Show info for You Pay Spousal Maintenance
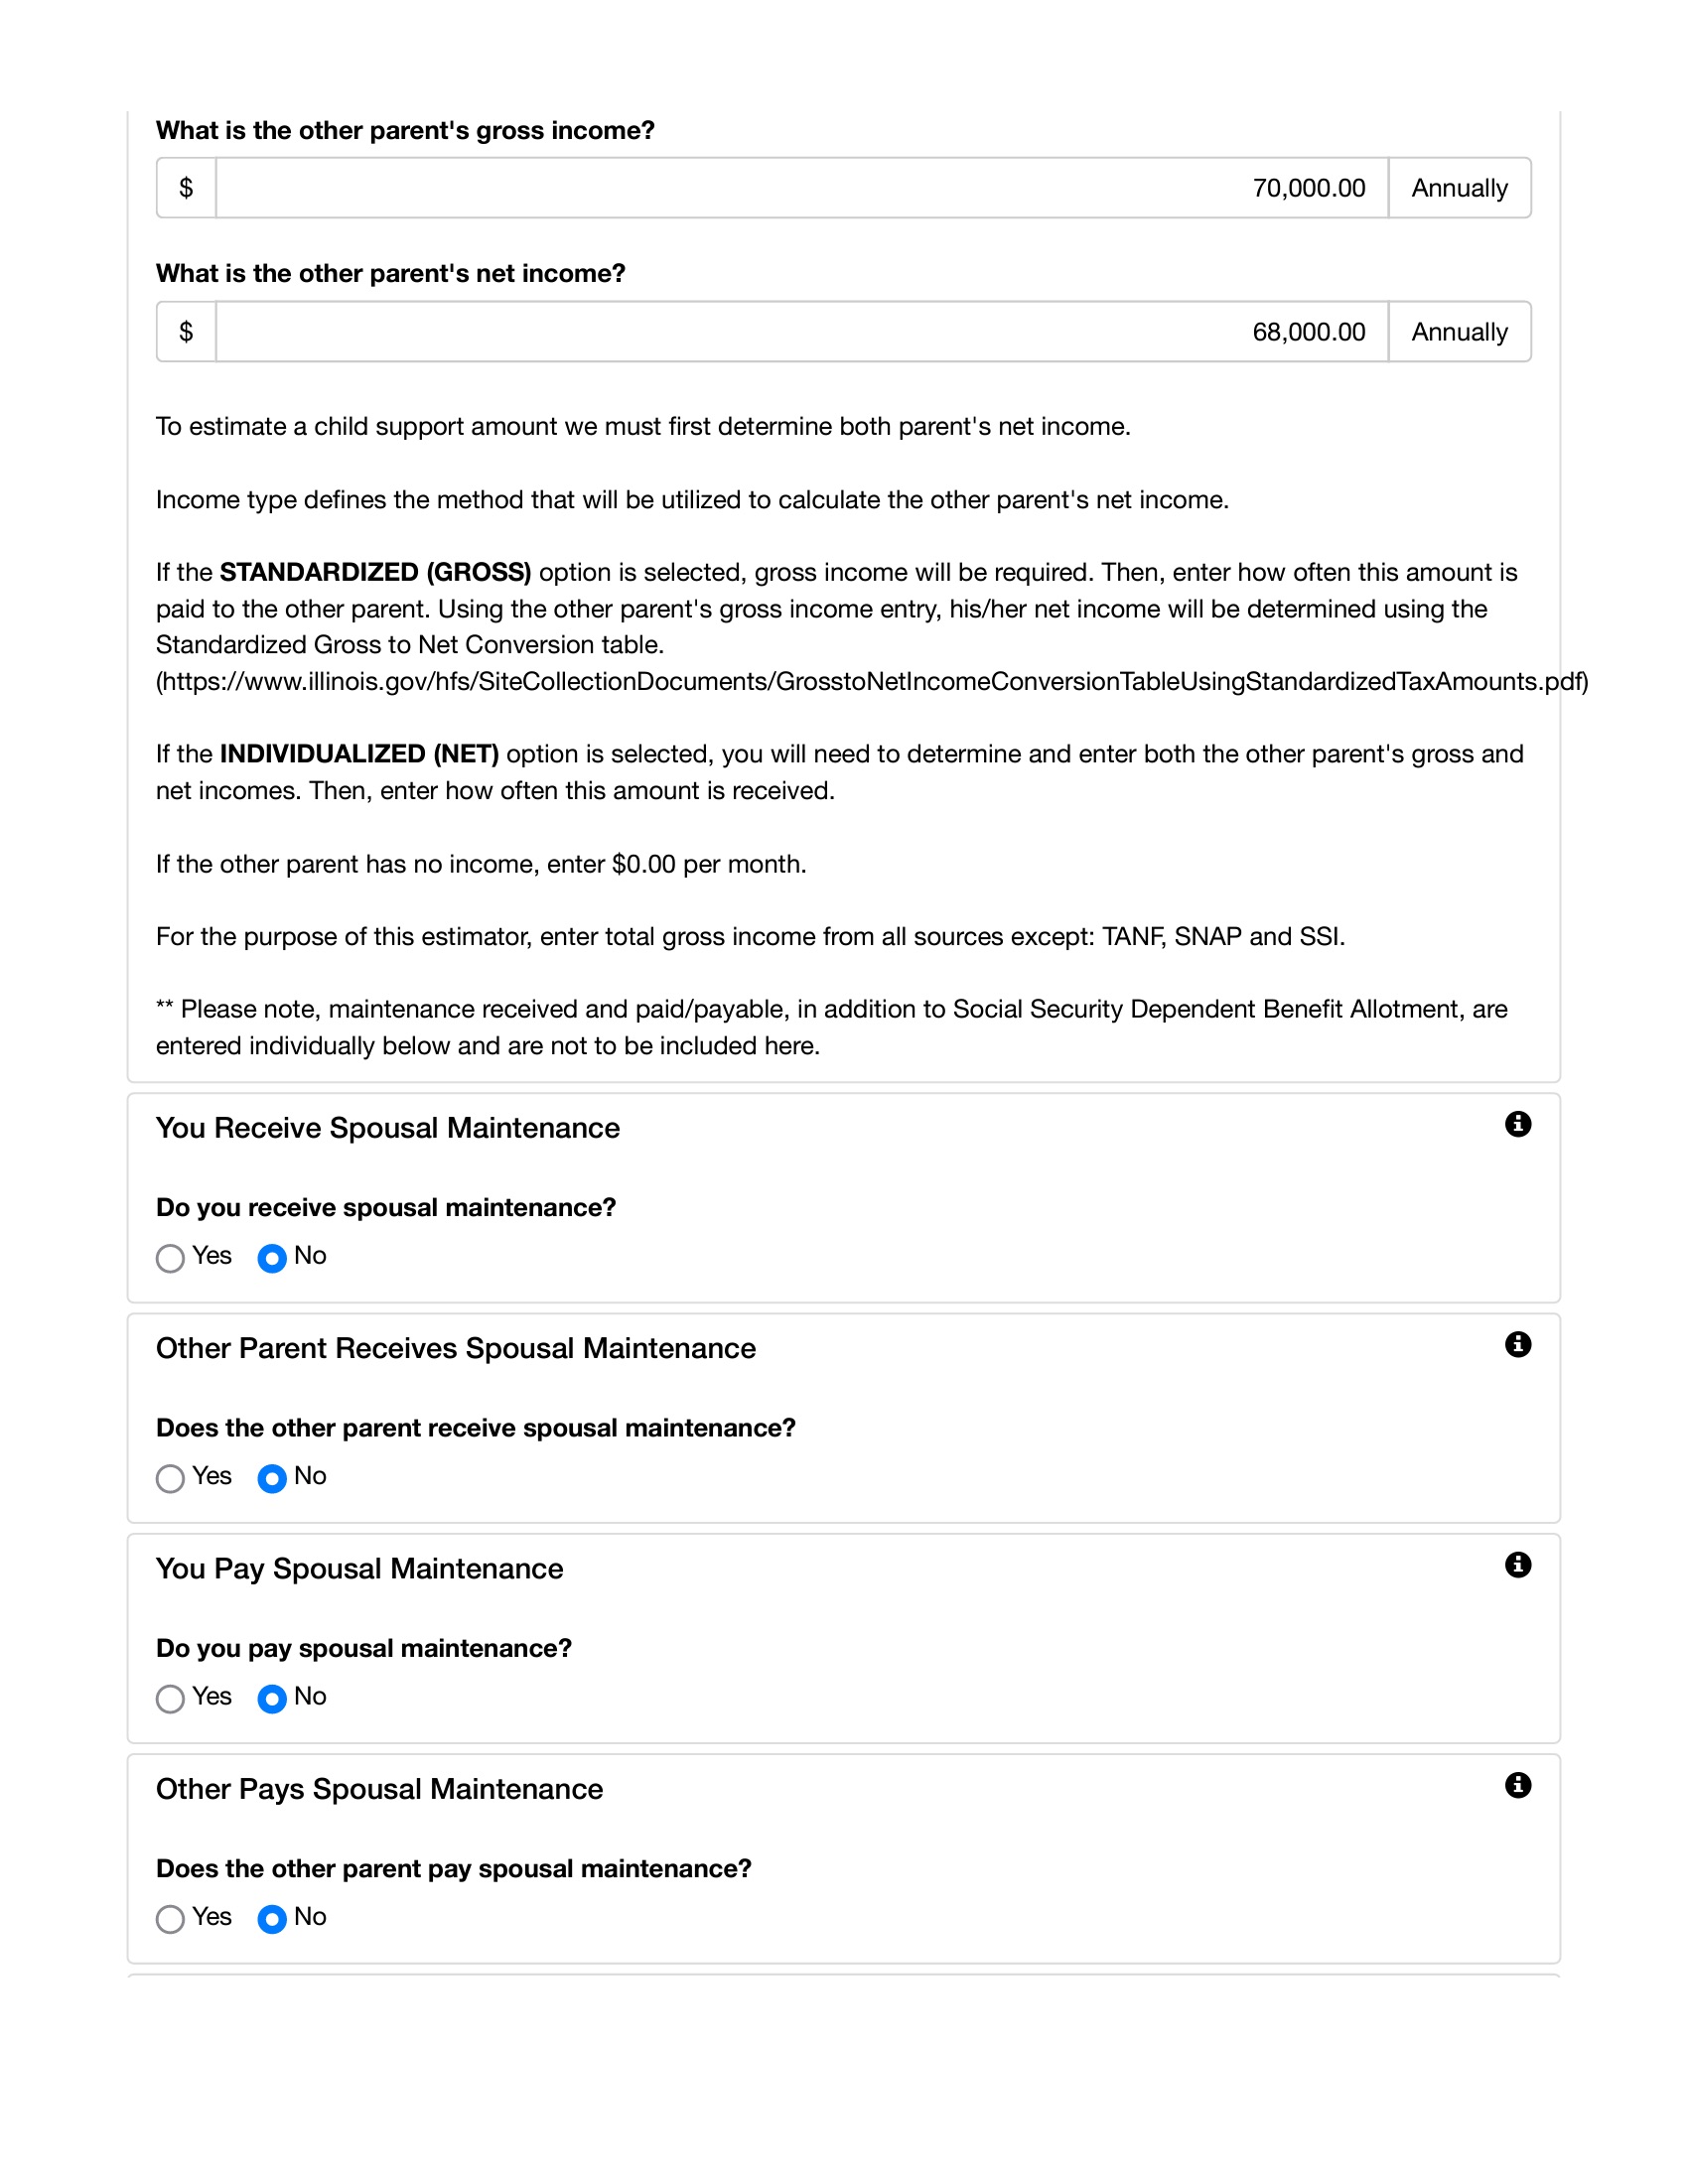The width and height of the screenshot is (1688, 2184). [x=1517, y=1565]
